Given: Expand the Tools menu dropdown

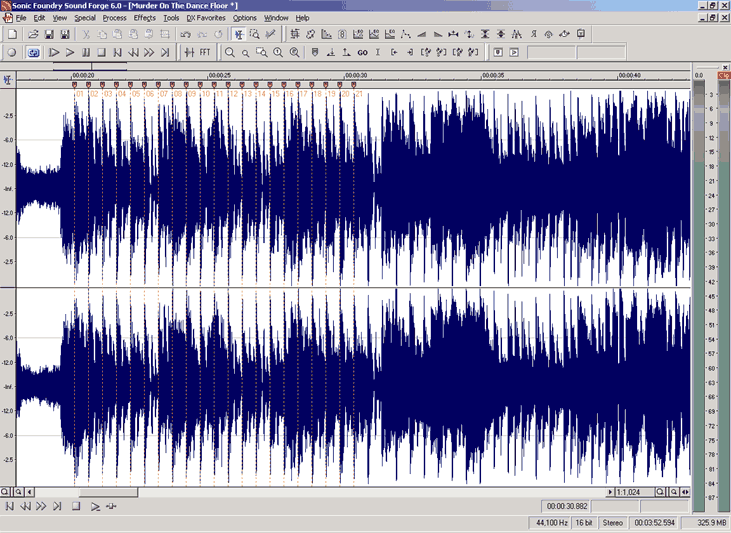Looking at the screenshot, I should click(171, 18).
